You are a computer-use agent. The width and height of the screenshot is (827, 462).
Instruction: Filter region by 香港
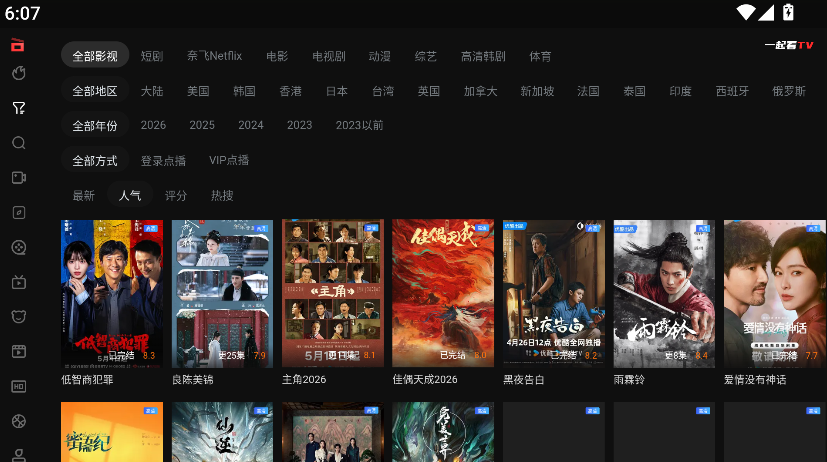click(291, 91)
